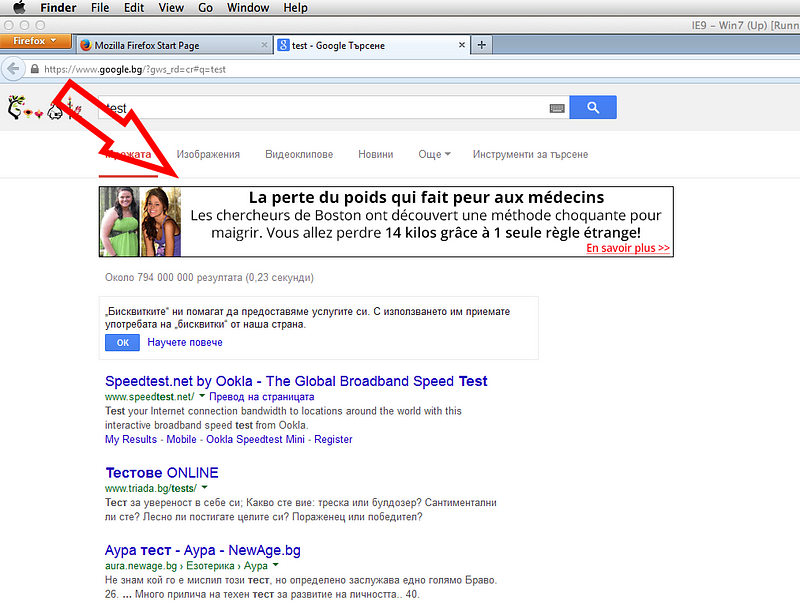Image resolution: width=800 pixels, height=611 pixels.
Task: Click the Google doodle logo
Action: pyautogui.click(x=45, y=108)
